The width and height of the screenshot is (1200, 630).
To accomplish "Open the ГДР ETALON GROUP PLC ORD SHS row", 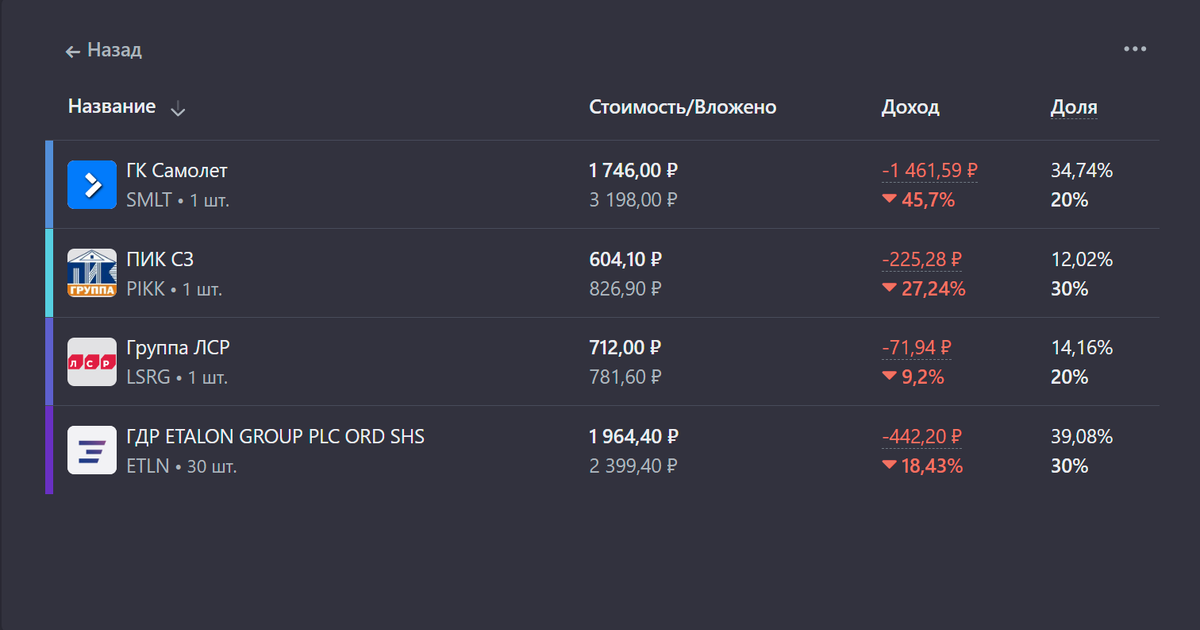I will (275, 437).
